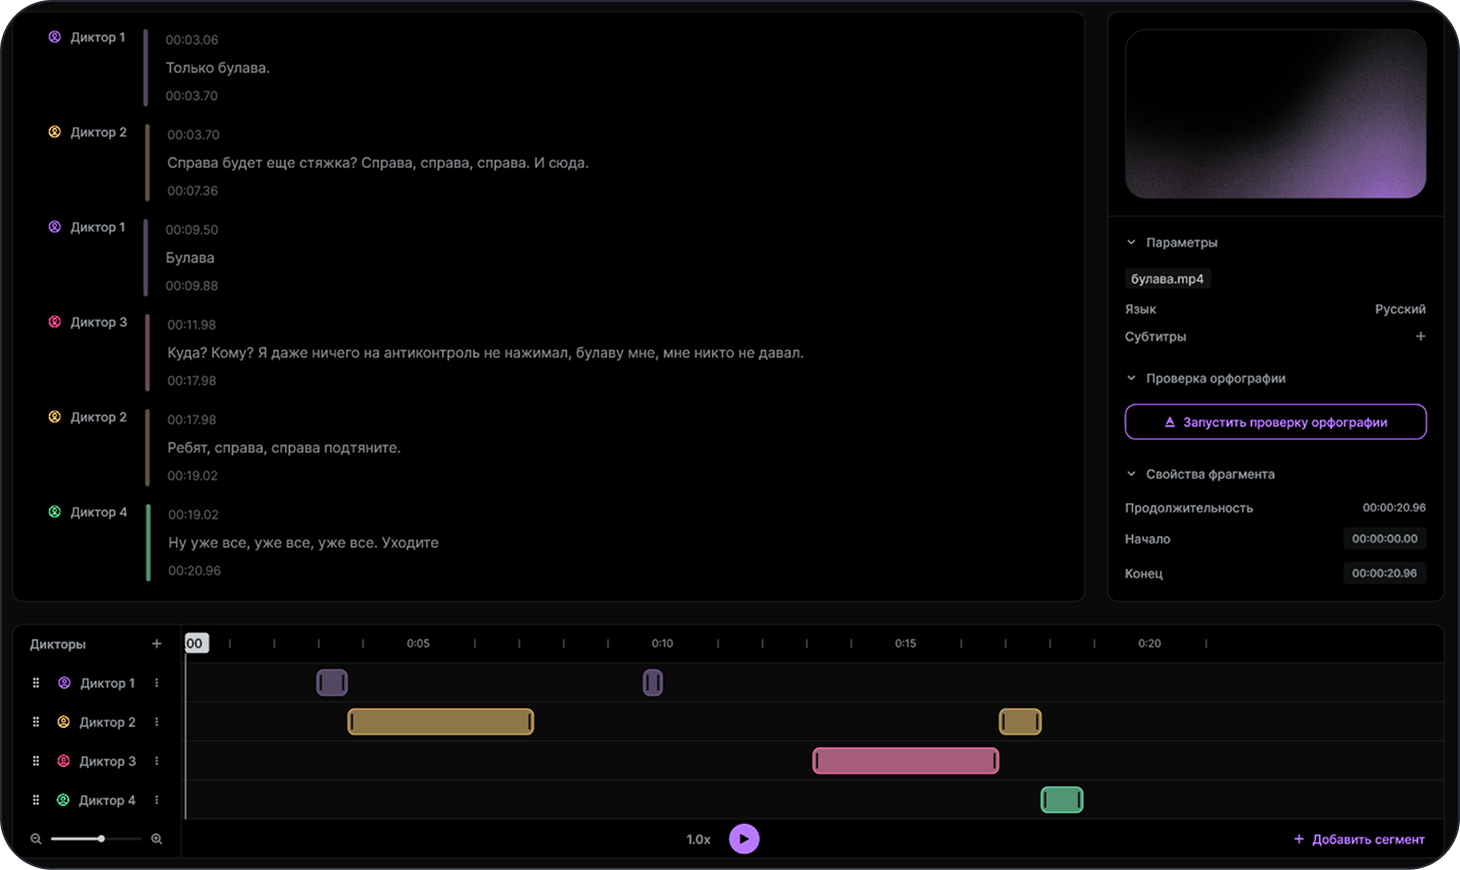Add subtitles using the Субтитры plus icon
The width and height of the screenshot is (1460, 870).
pyautogui.click(x=1420, y=337)
